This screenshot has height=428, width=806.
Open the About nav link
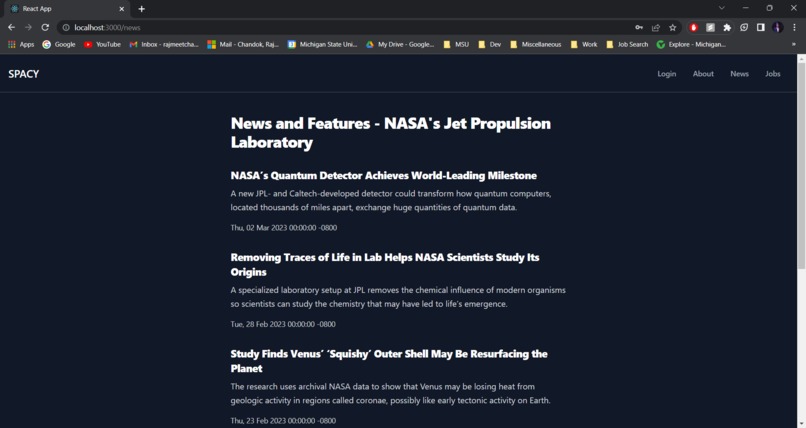(703, 74)
